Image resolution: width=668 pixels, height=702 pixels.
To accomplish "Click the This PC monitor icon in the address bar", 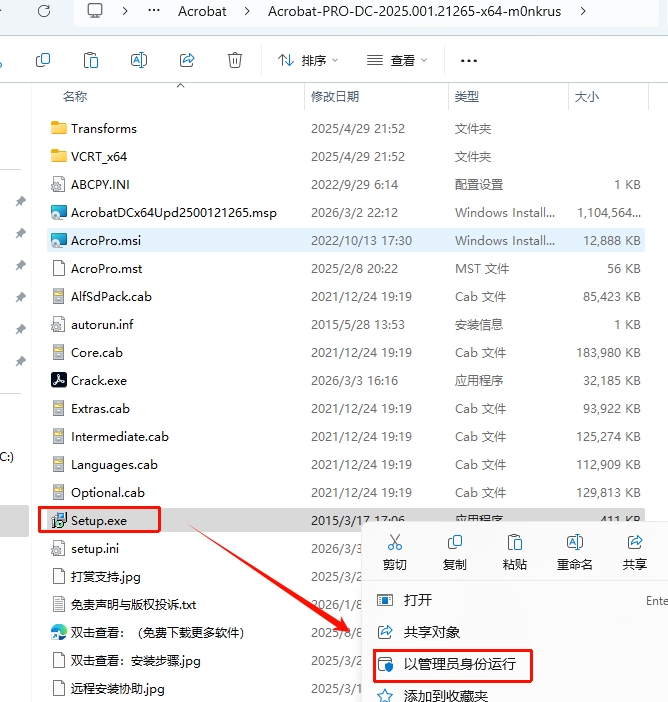I will click(x=95, y=11).
